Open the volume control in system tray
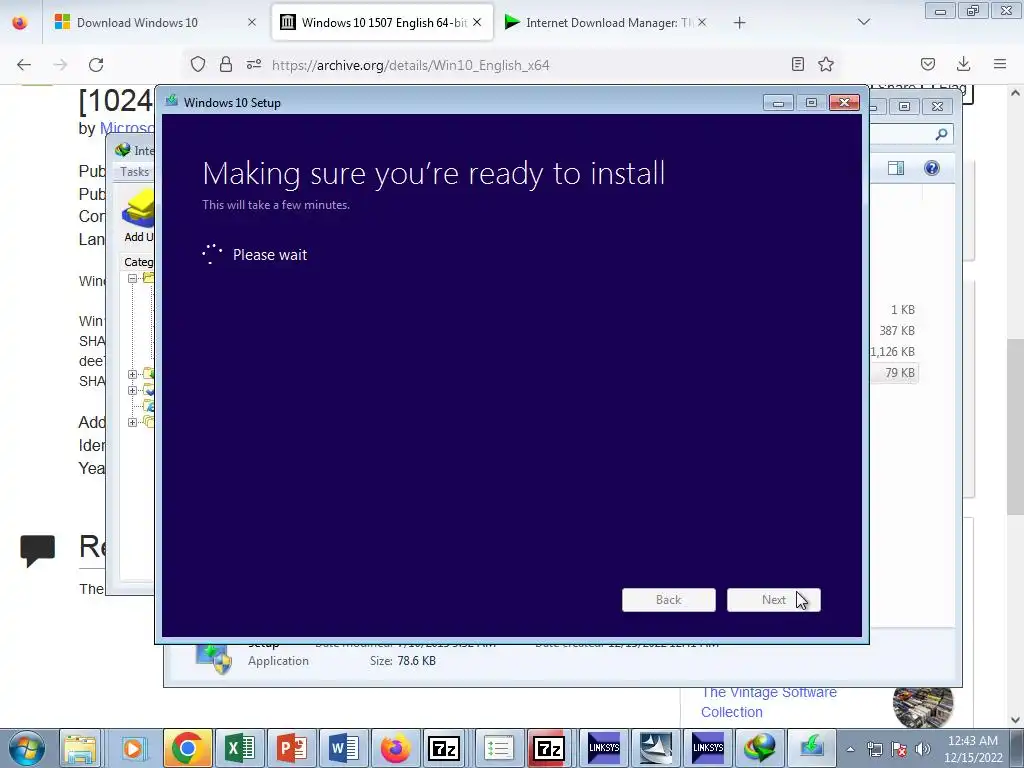Viewport: 1024px width, 768px height. pyautogui.click(x=923, y=749)
